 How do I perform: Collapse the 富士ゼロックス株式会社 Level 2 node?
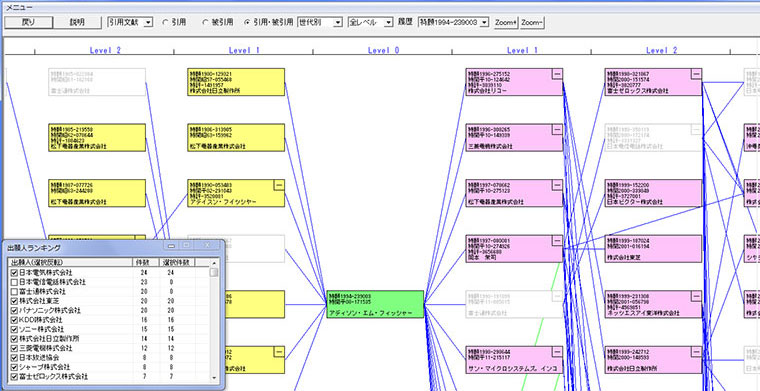coord(697,73)
